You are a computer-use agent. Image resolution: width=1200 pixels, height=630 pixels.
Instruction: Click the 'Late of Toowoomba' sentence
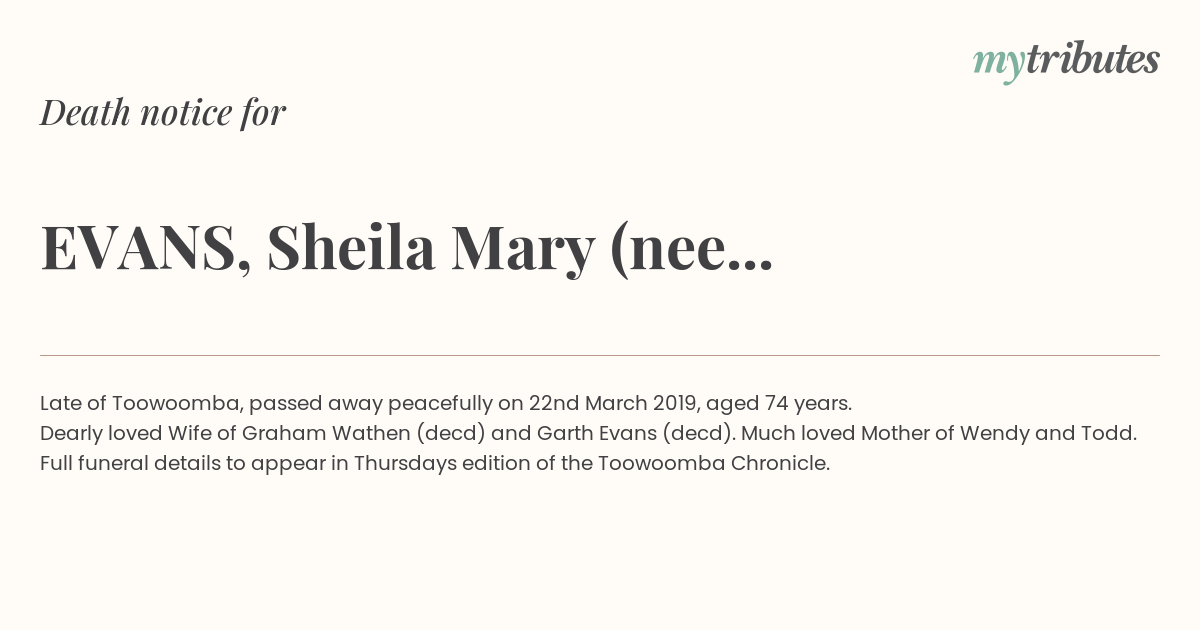tap(446, 404)
